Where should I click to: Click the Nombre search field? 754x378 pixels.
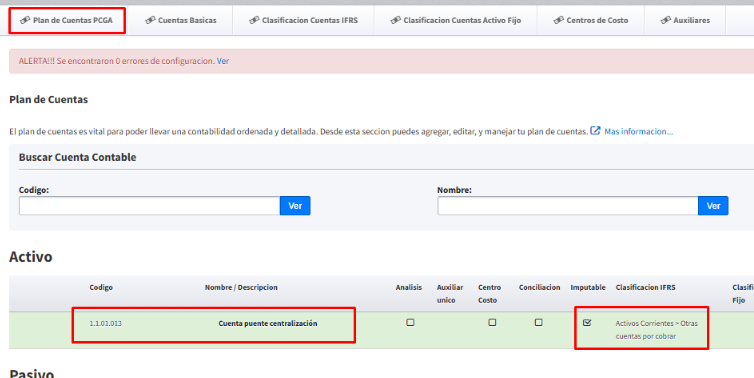coord(568,206)
